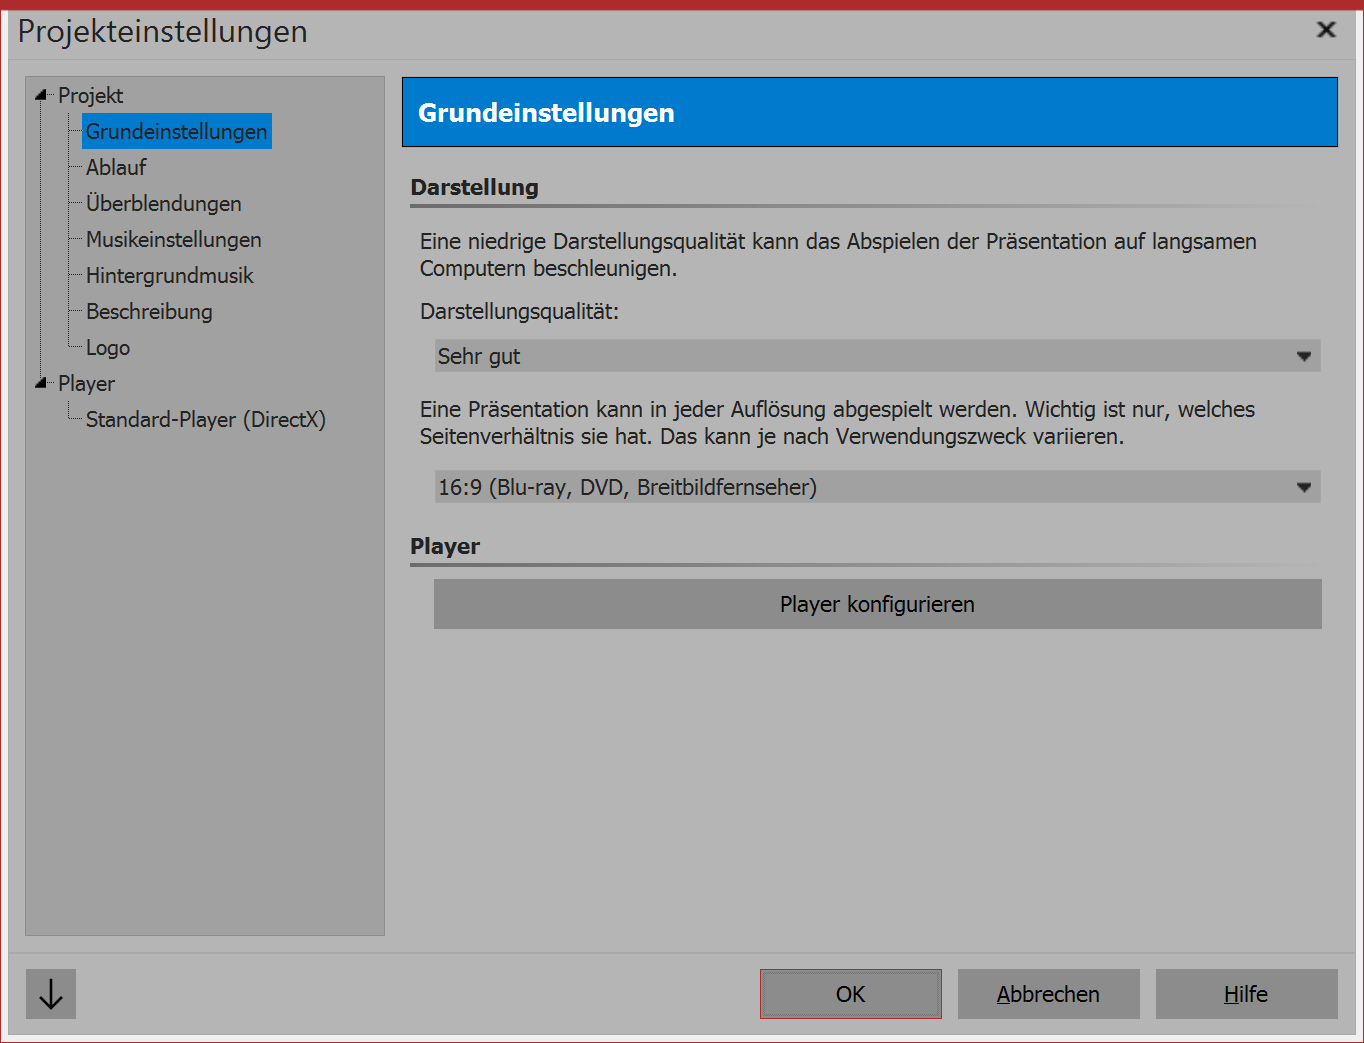Image resolution: width=1364 pixels, height=1043 pixels.
Task: Cancel the dialog via Abbrechen
Action: tap(1048, 994)
